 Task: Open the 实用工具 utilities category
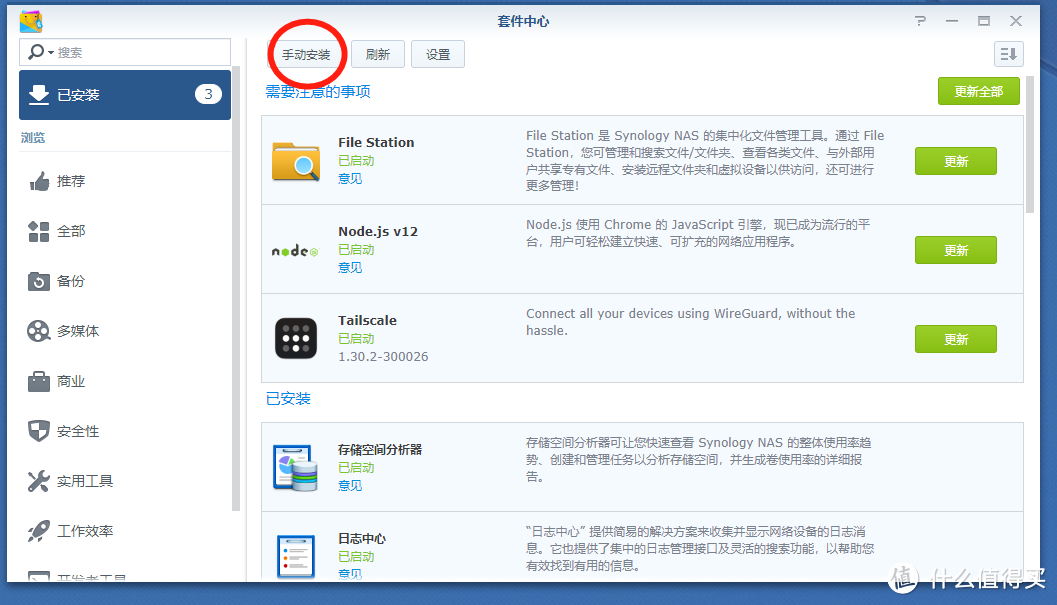[125, 481]
